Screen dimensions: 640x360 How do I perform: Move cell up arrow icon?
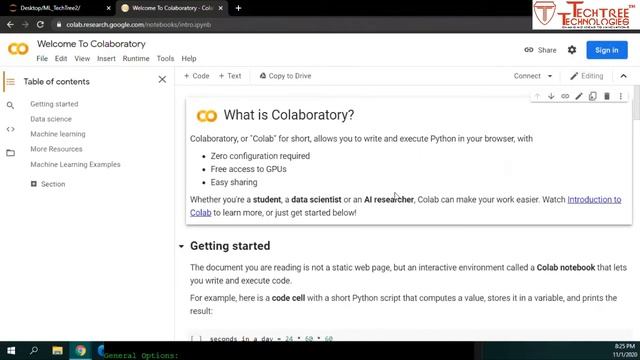tap(537, 96)
